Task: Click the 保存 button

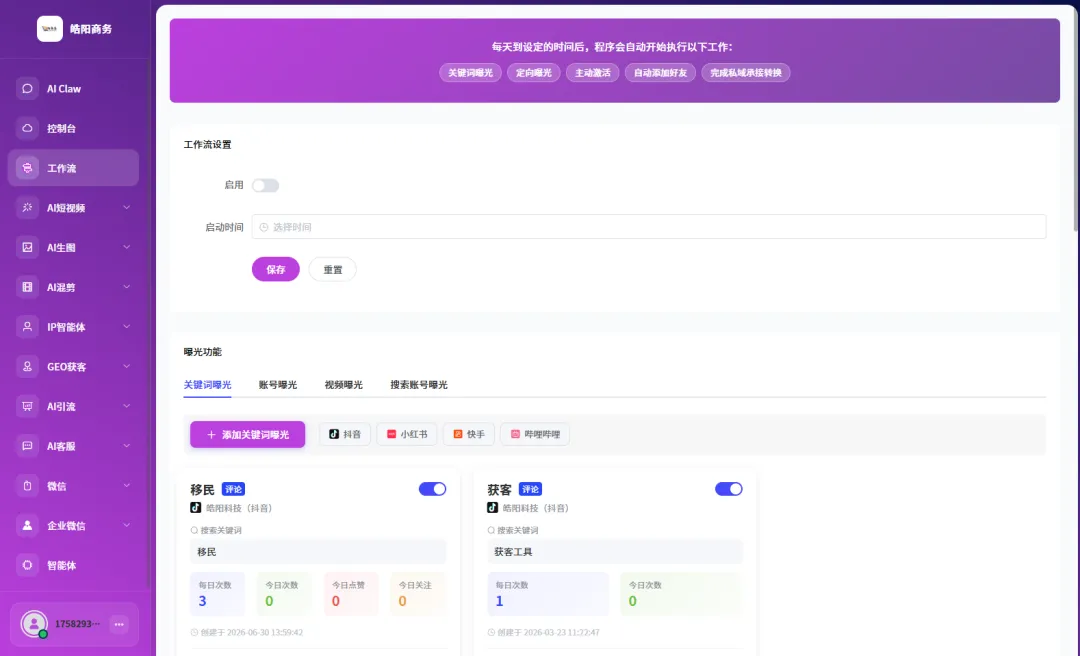Action: tap(276, 269)
